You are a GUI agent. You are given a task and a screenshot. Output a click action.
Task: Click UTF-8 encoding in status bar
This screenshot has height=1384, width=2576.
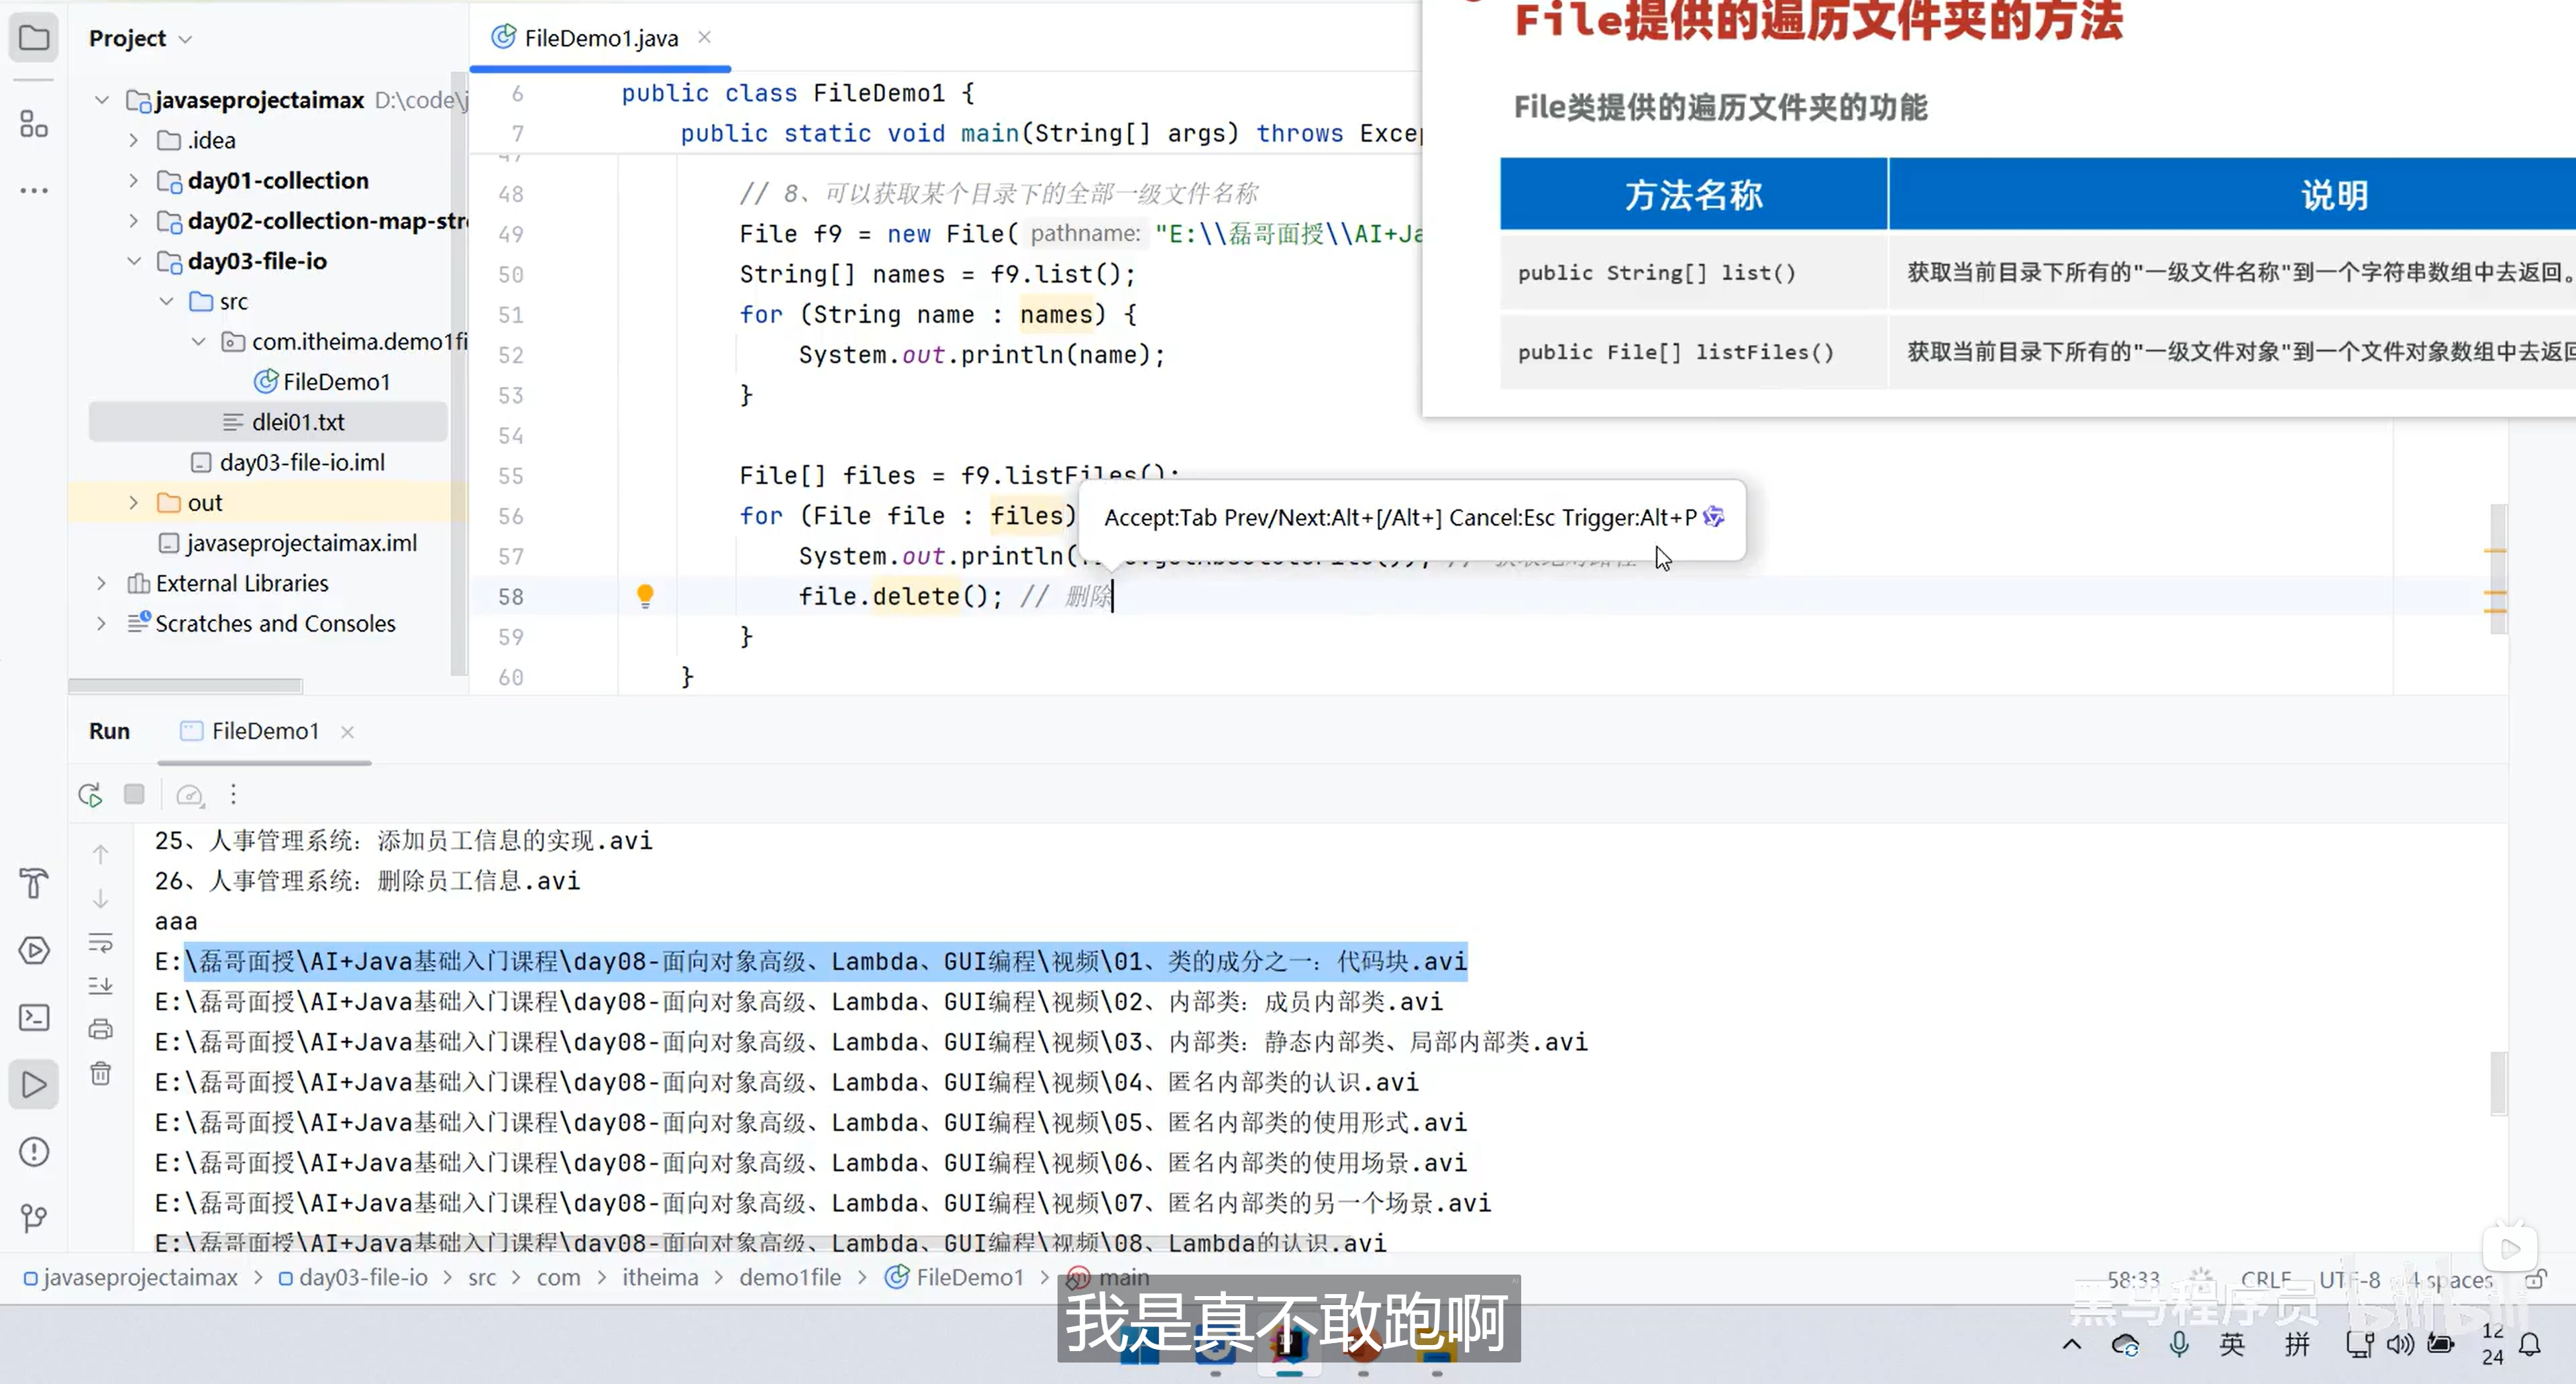pyautogui.click(x=2350, y=1279)
